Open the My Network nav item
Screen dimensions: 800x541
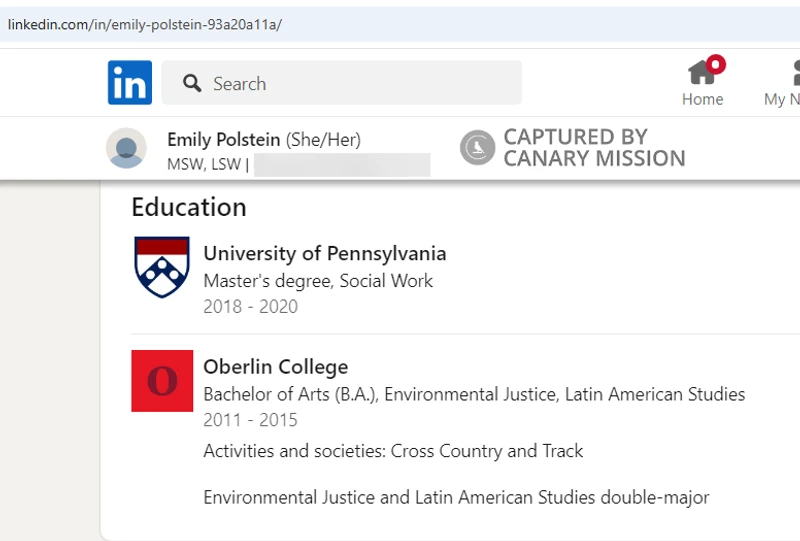coord(782,82)
